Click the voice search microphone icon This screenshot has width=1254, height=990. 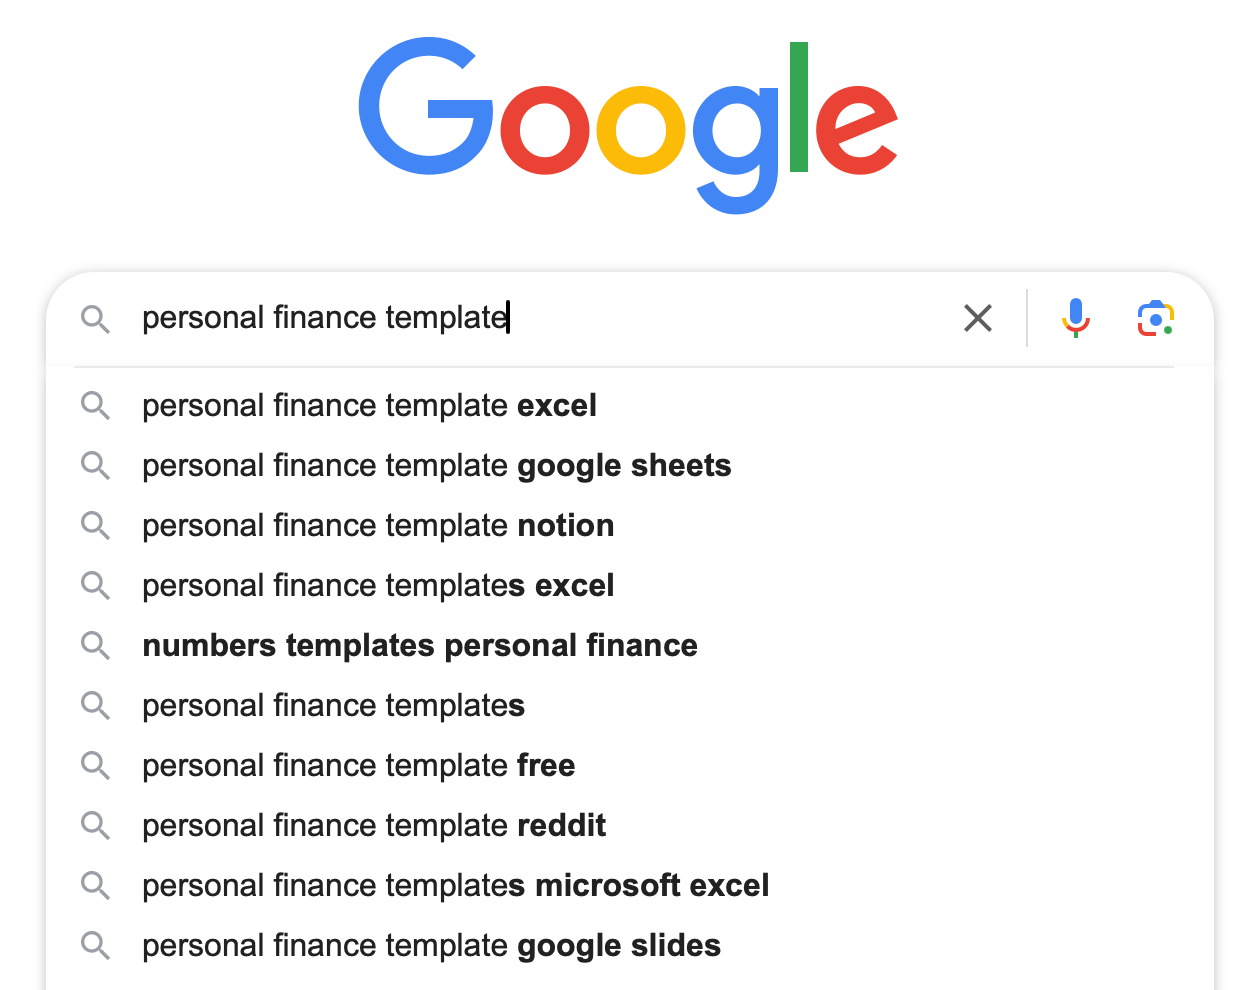point(1076,318)
